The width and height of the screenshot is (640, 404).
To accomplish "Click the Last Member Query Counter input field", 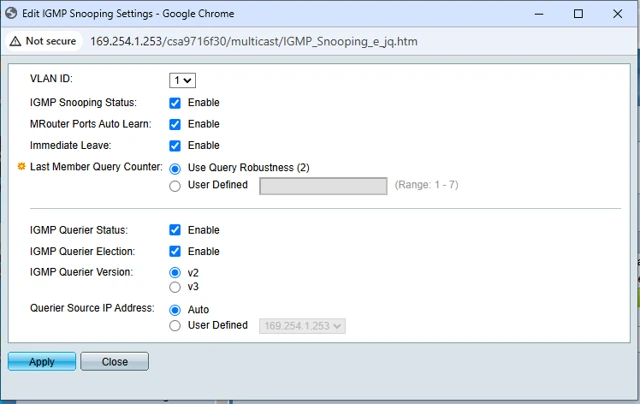I will [323, 186].
